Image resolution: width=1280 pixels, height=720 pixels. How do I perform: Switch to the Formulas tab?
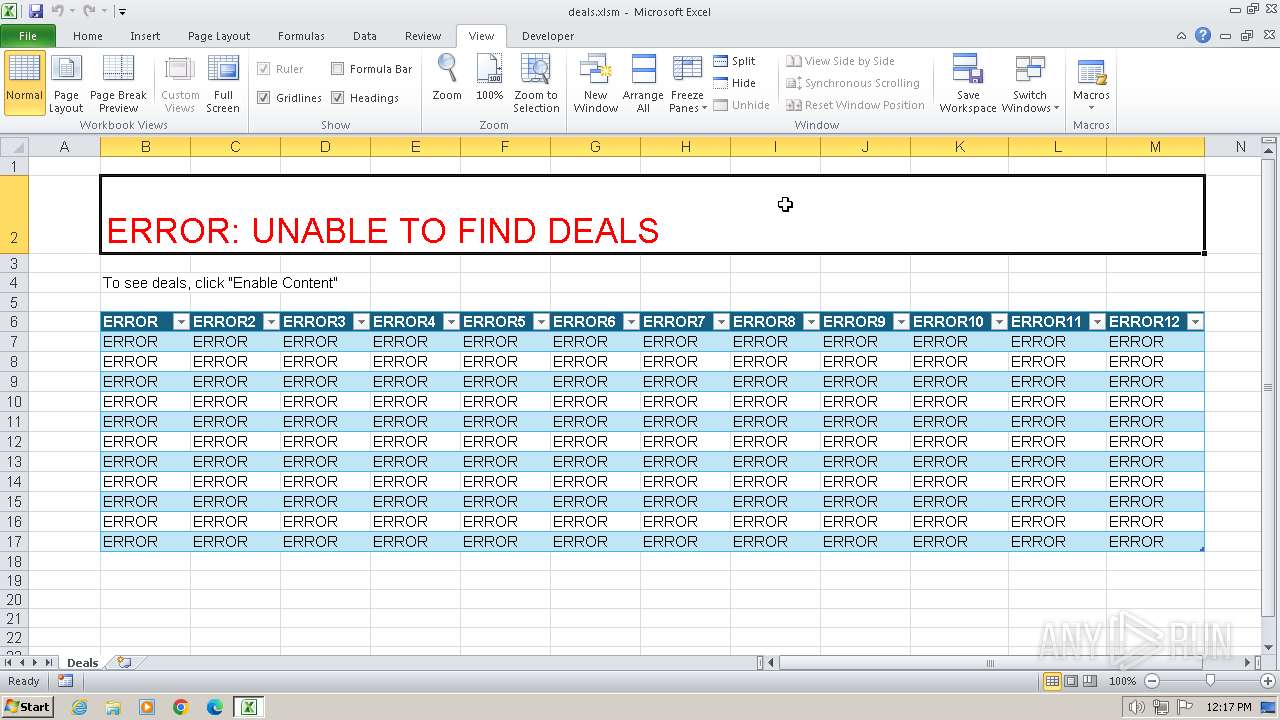(x=301, y=36)
